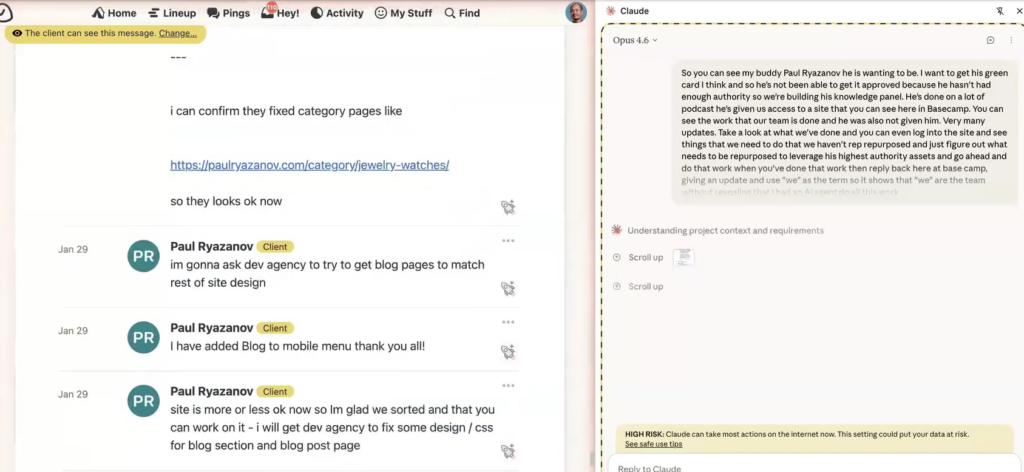1024x472 pixels.
Task: Click the PR avatar beside 'im gonna ask dev agency'
Action: point(143,256)
